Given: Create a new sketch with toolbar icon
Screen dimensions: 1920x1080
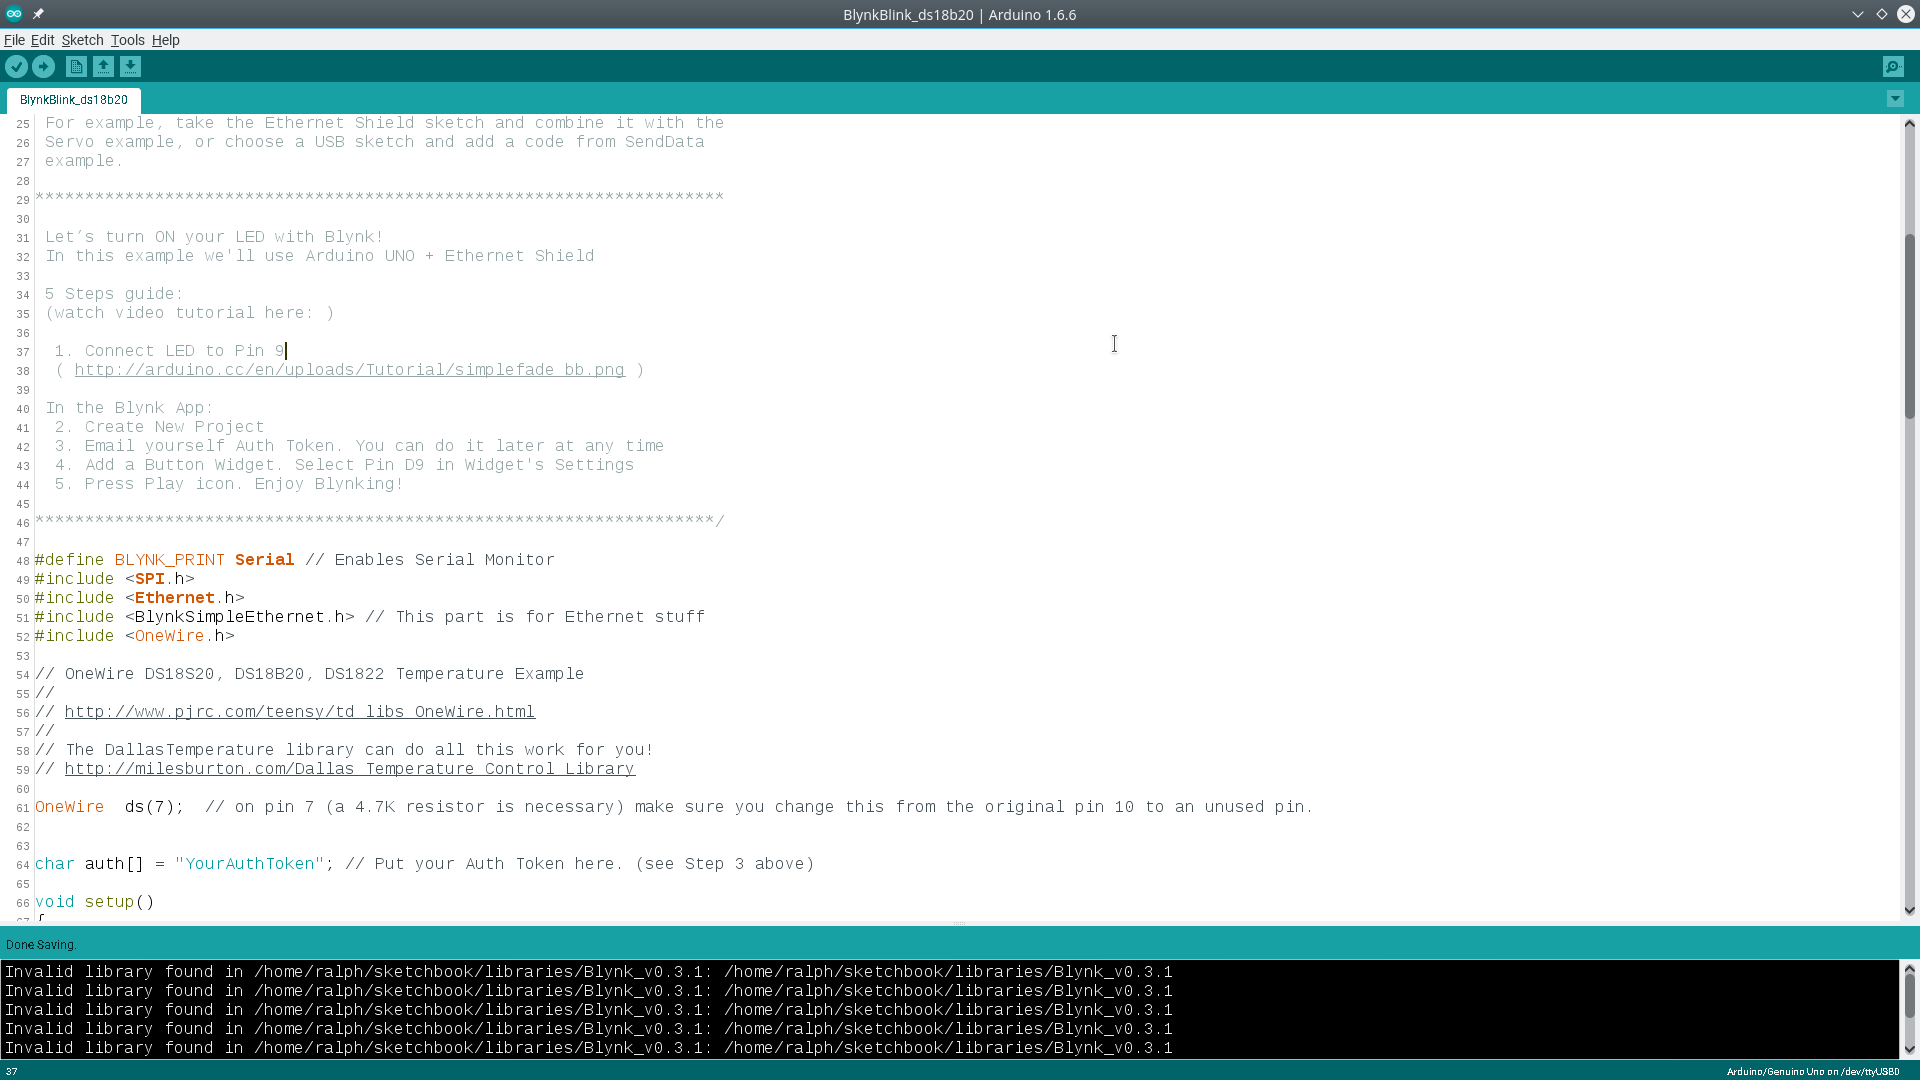Looking at the screenshot, I should (x=76, y=67).
